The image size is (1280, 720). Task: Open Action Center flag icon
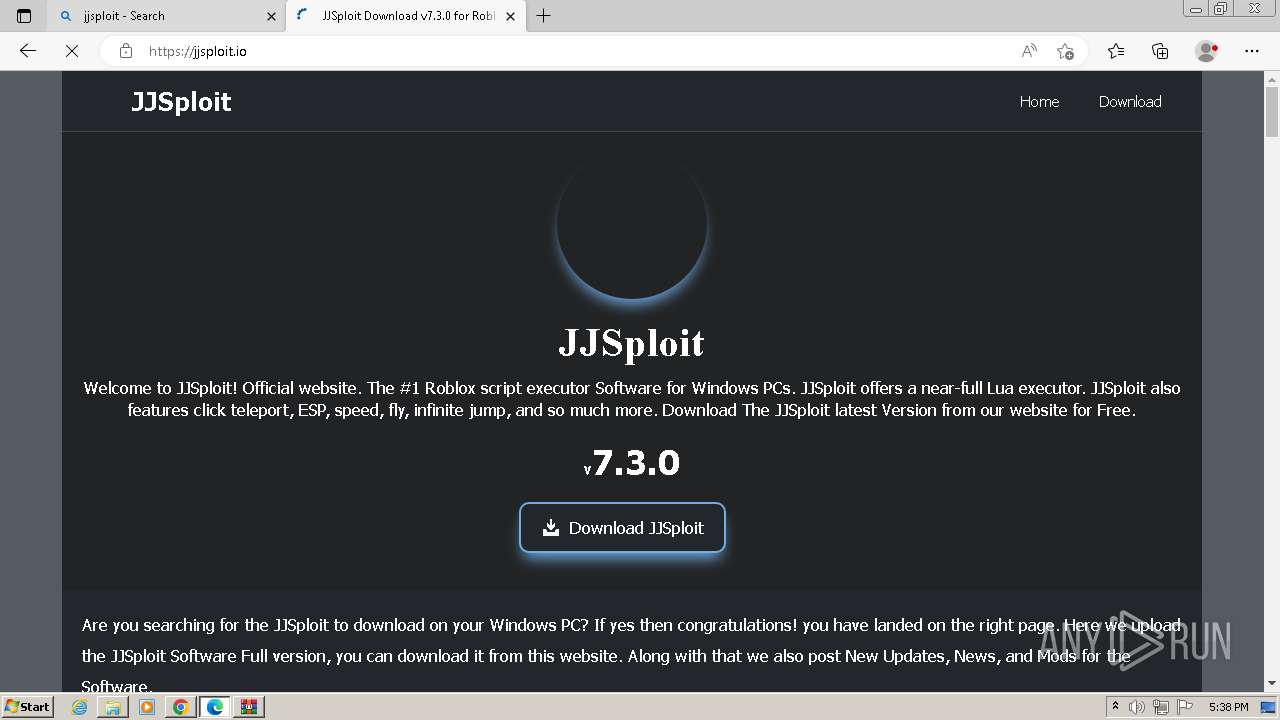click(1184, 707)
